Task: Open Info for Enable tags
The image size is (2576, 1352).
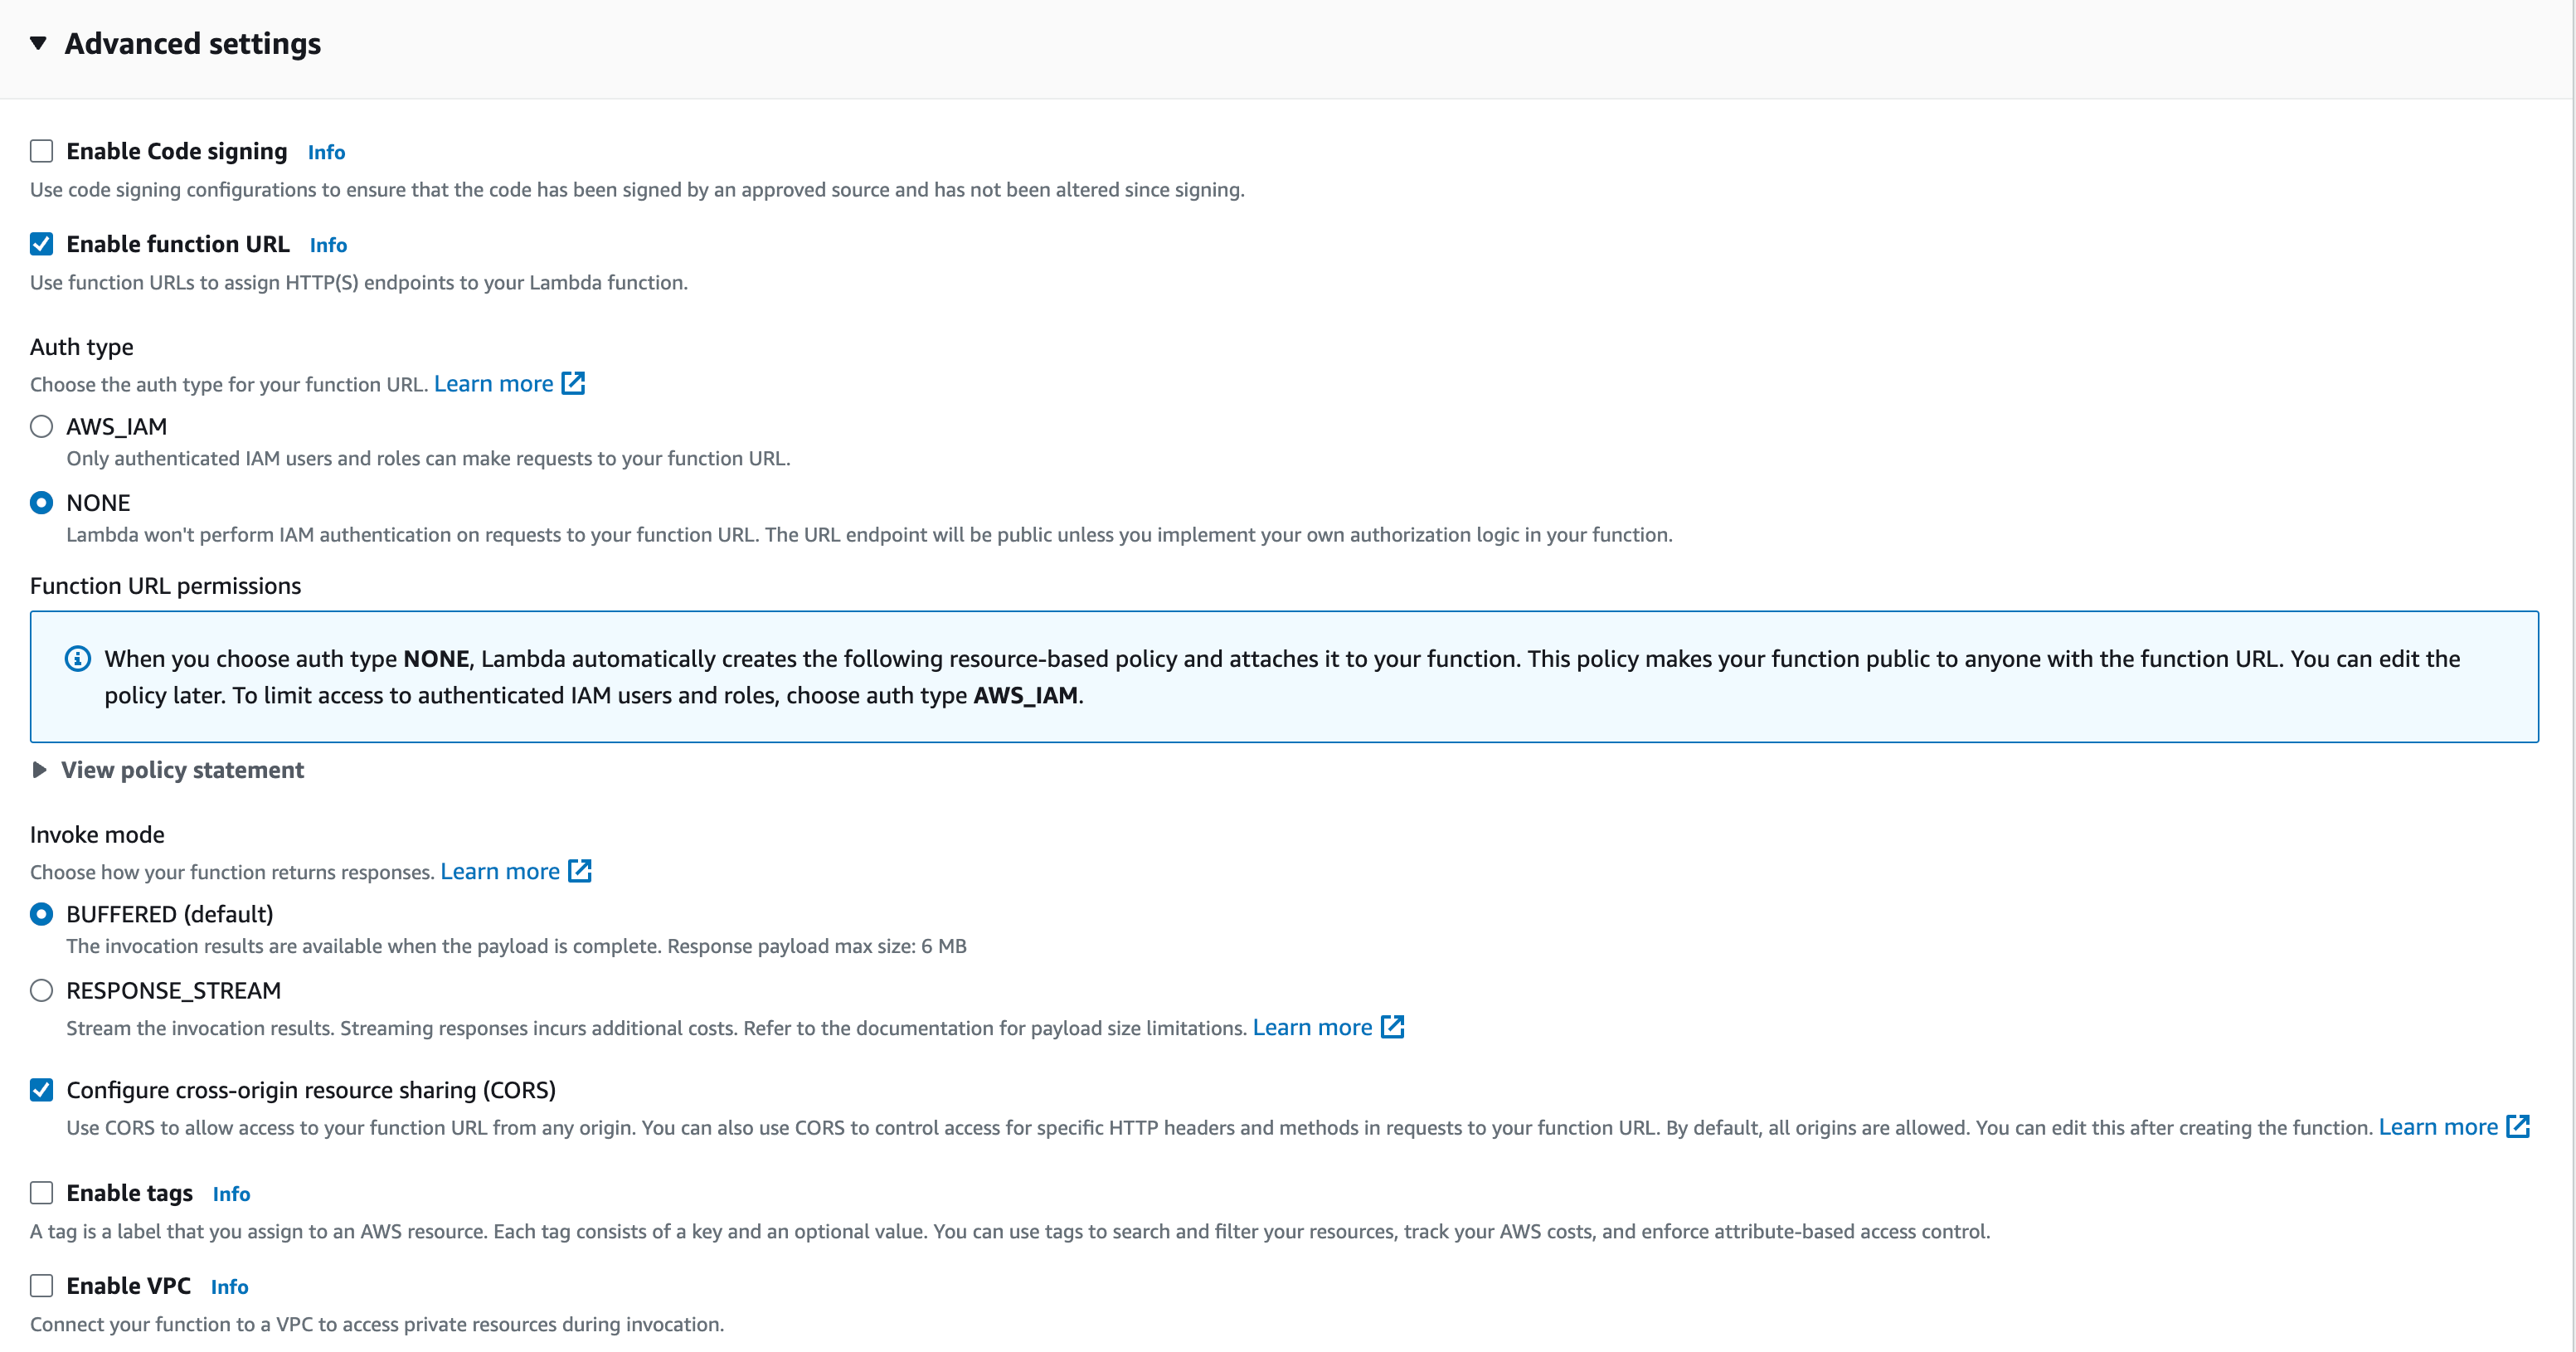Action: (x=231, y=1194)
